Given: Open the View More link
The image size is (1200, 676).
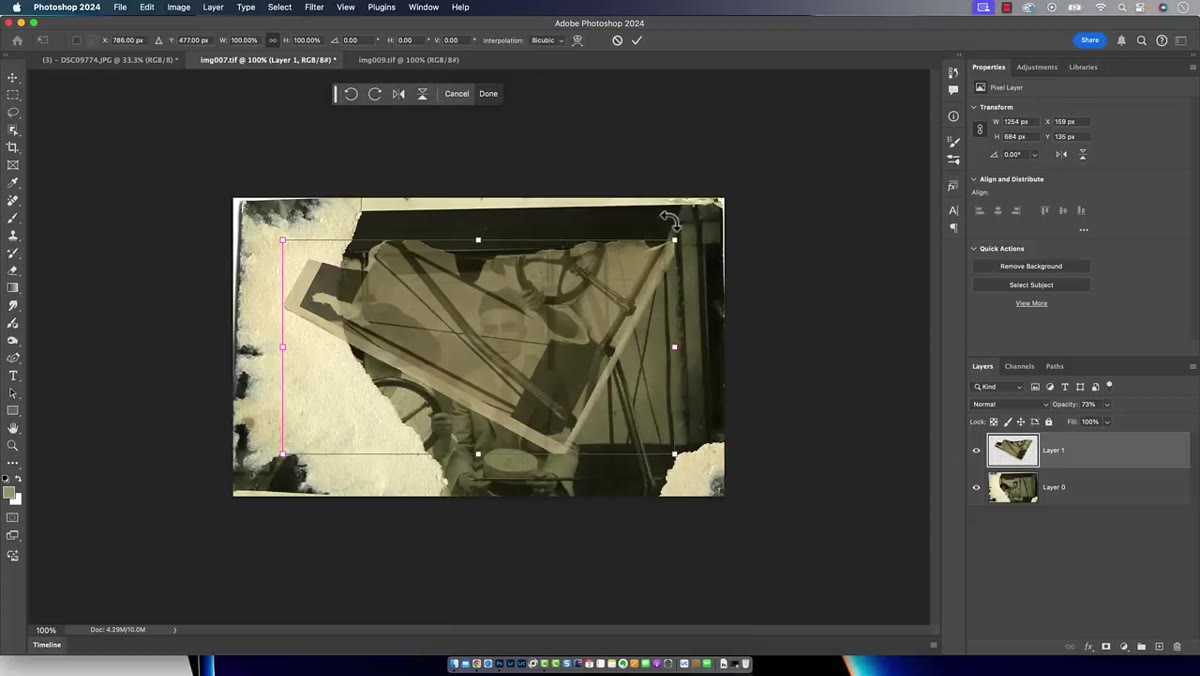Looking at the screenshot, I should click(1031, 303).
